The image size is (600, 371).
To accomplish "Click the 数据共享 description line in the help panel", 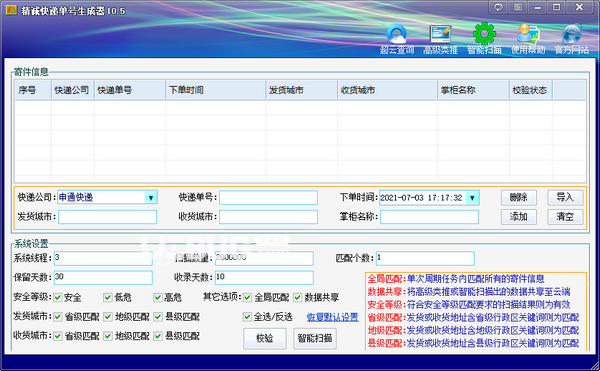I will 469,292.
